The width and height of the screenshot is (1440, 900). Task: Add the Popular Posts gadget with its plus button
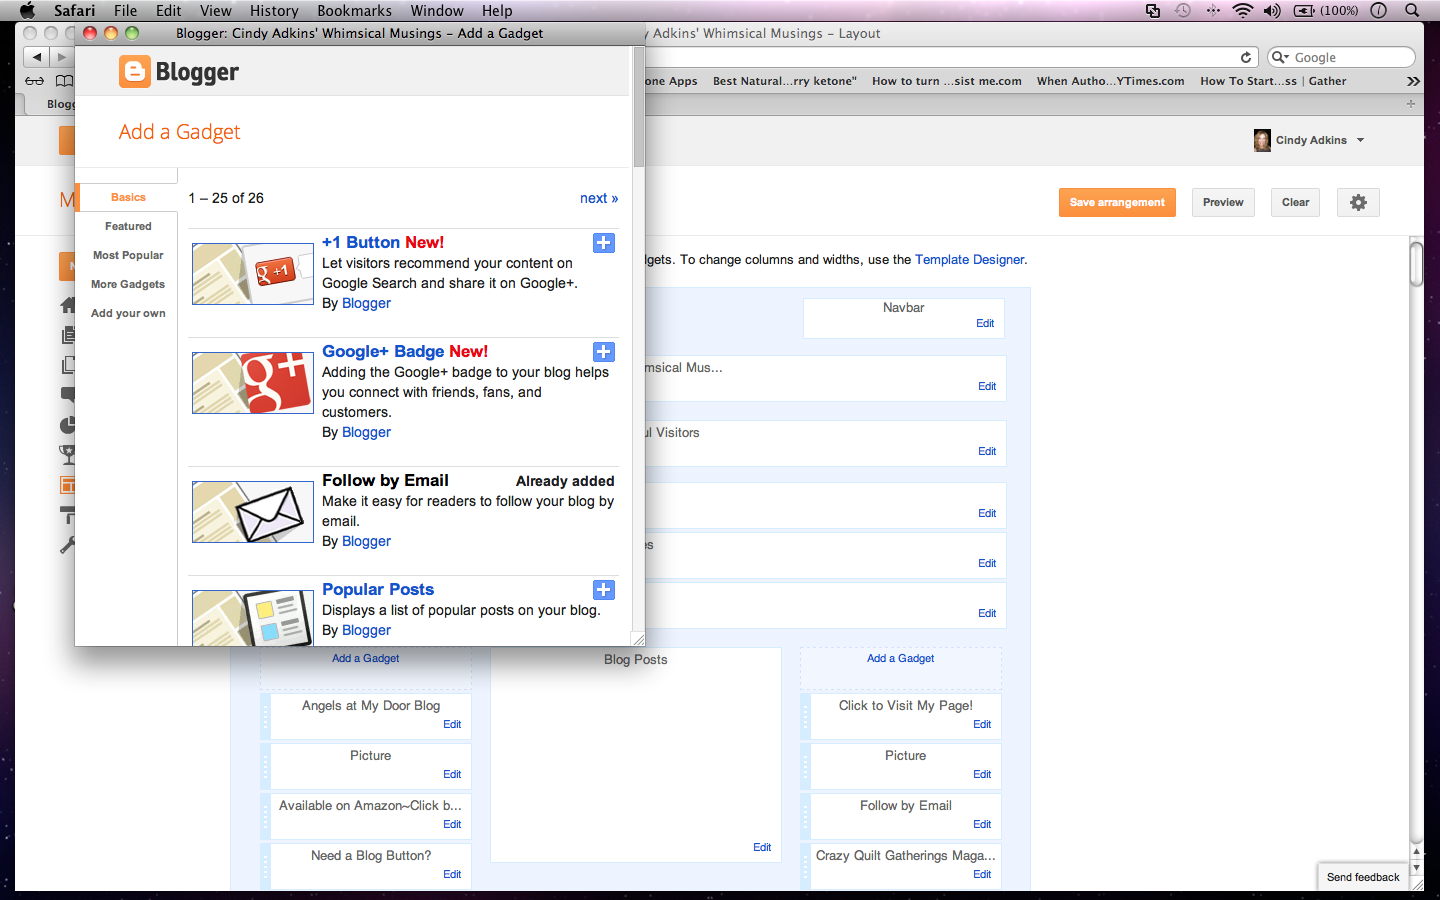click(x=603, y=590)
